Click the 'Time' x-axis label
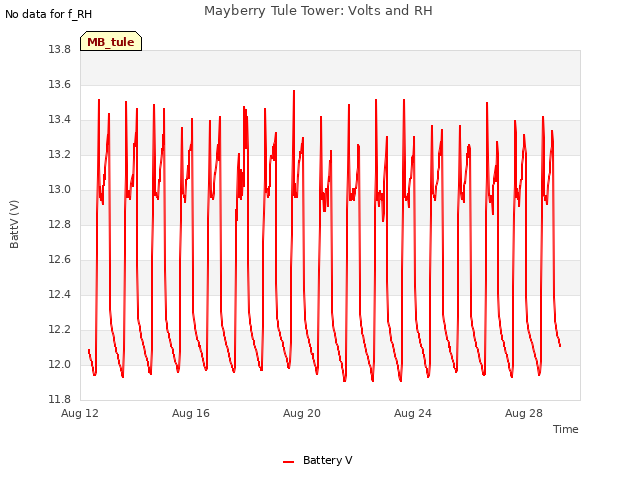Image resolution: width=640 pixels, height=480 pixels. point(565,429)
